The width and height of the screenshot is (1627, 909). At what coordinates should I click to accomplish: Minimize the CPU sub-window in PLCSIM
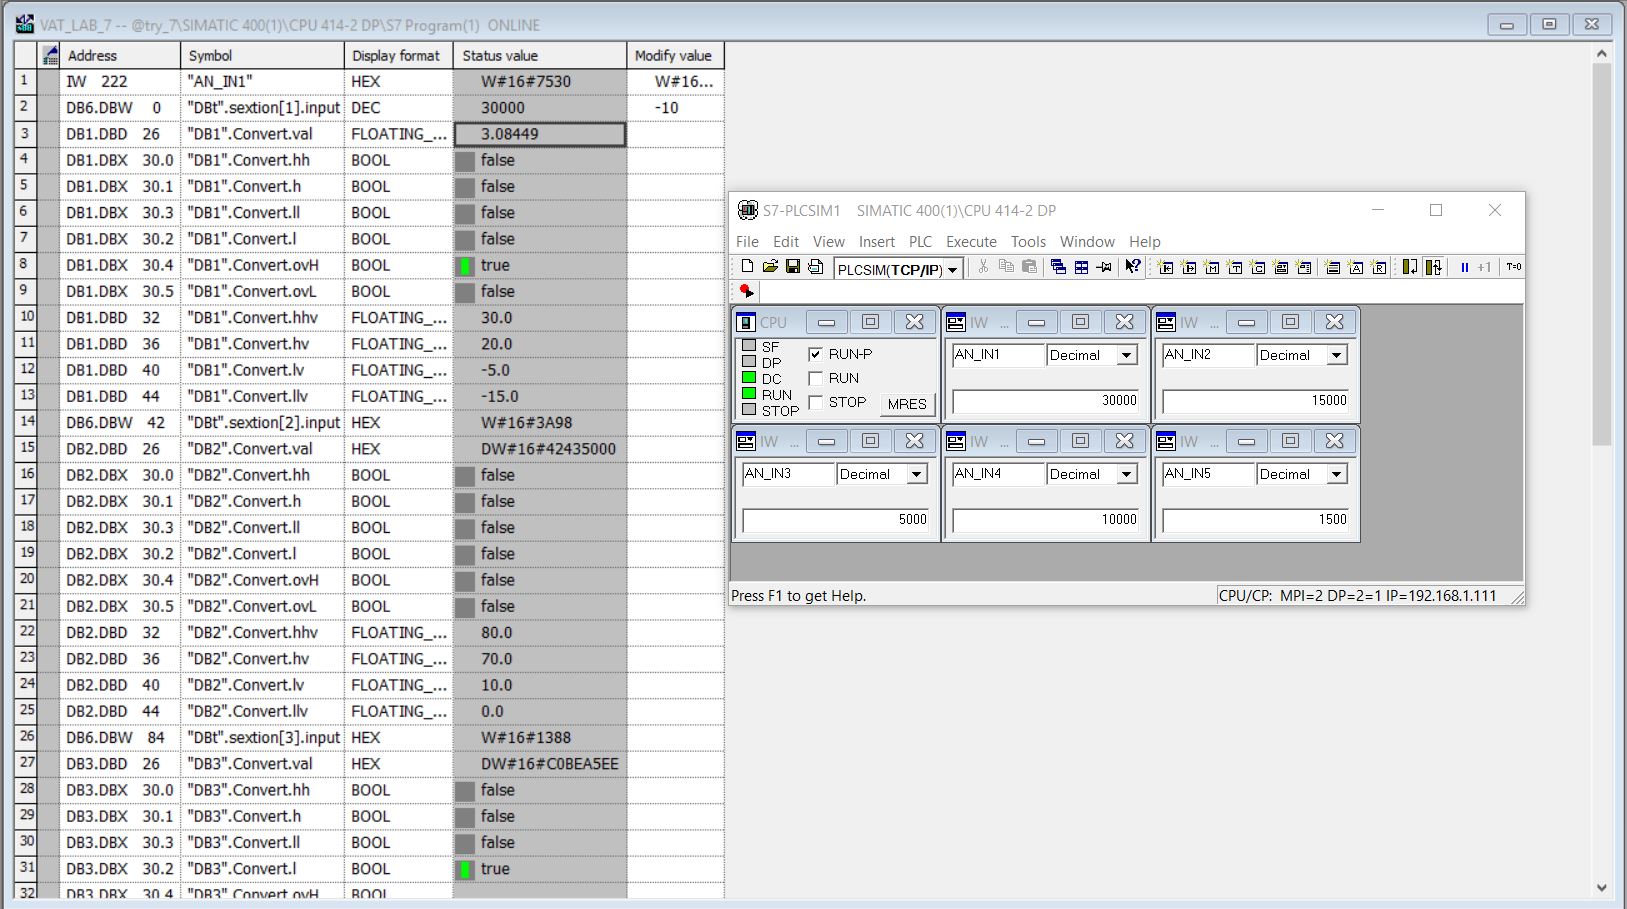[826, 322]
